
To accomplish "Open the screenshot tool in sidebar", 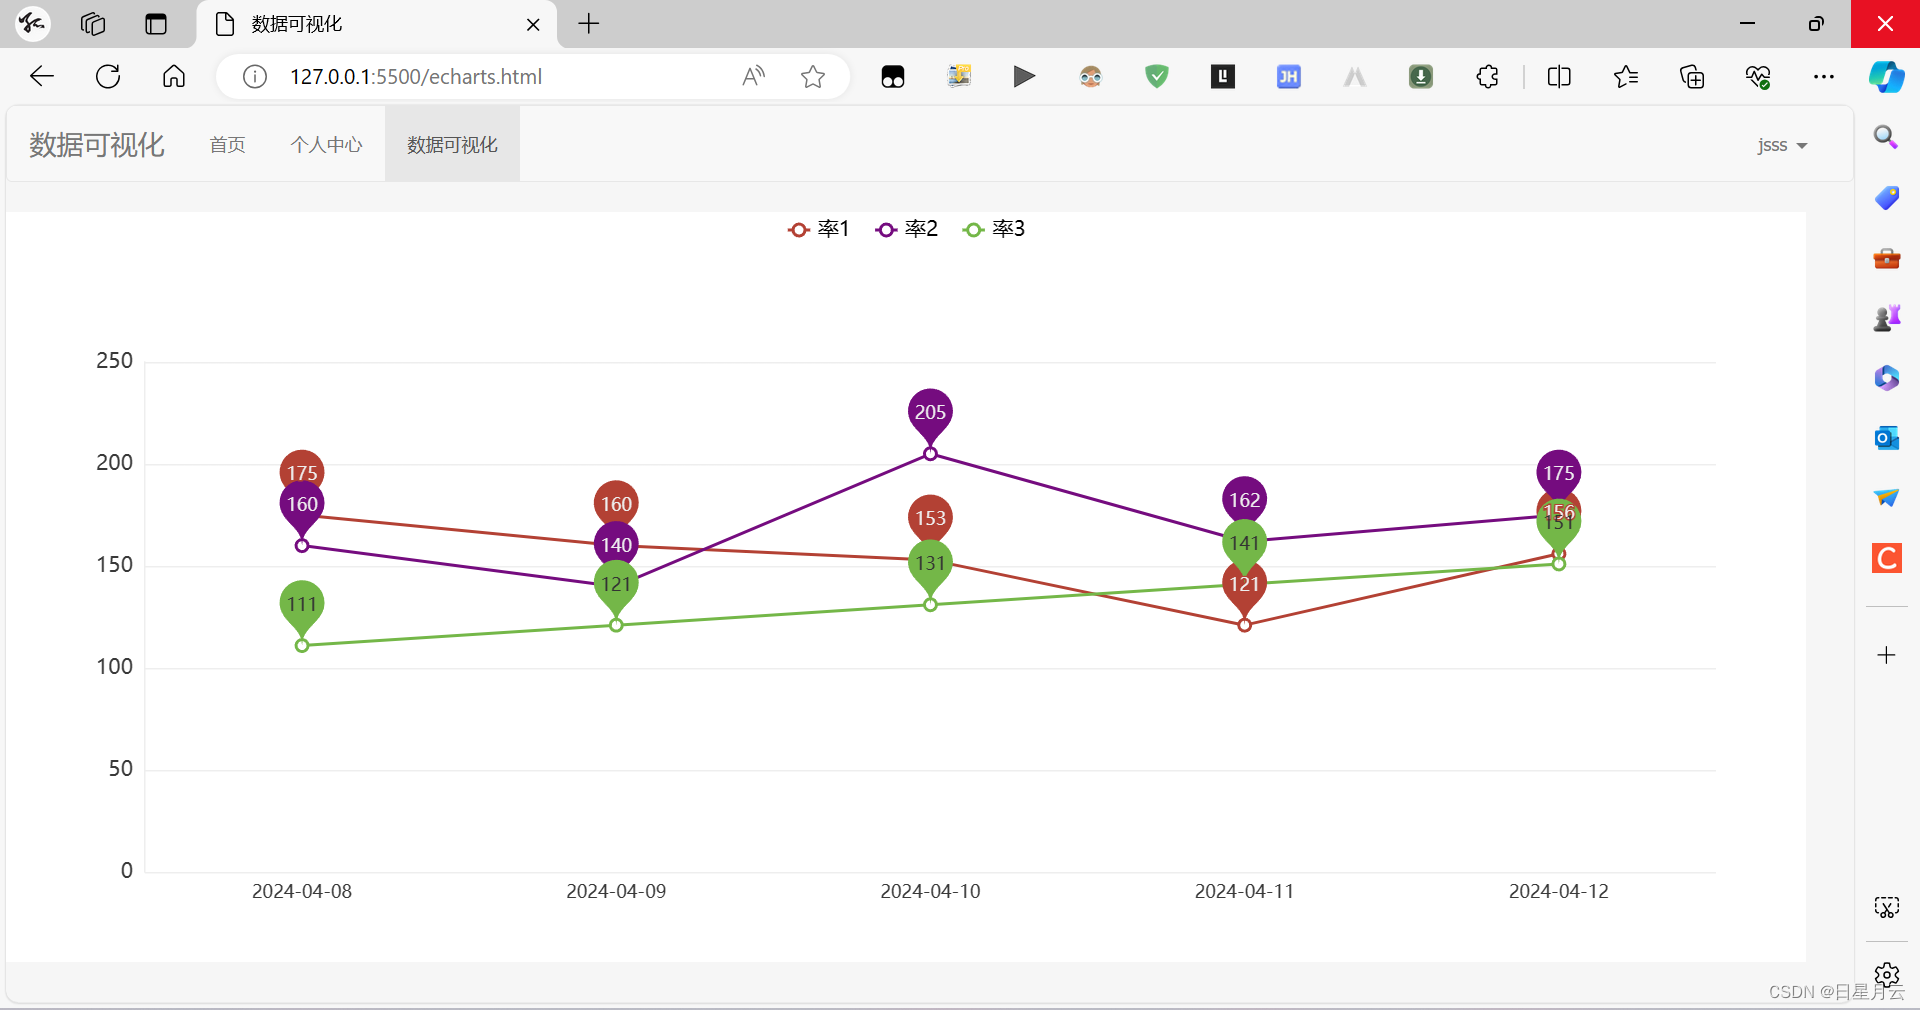I will click(1886, 908).
